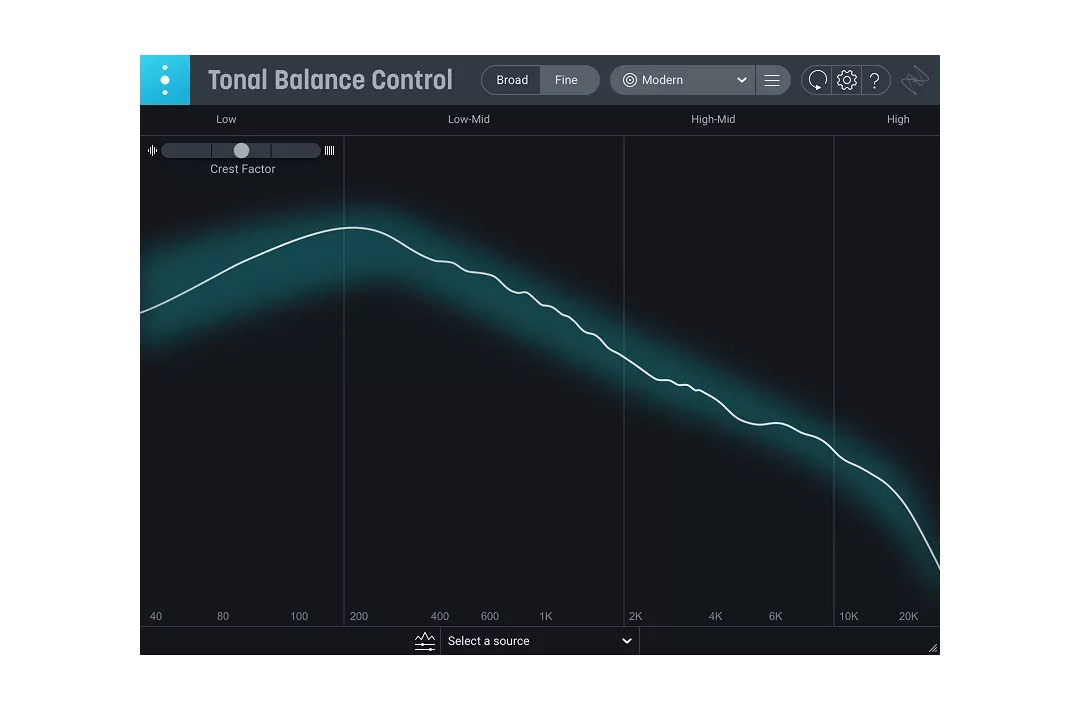The width and height of the screenshot is (1080, 710).
Task: Click the resize grip at bottom-right corner
Action: point(933,648)
